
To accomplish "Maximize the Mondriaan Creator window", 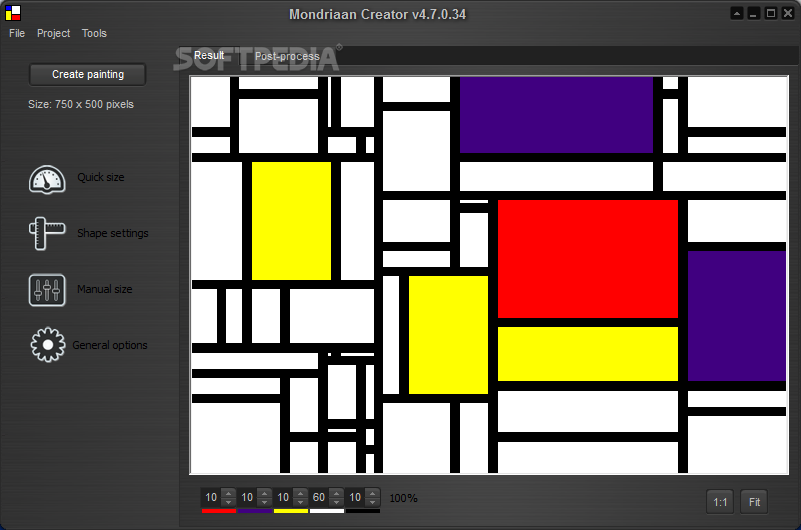I will (771, 14).
